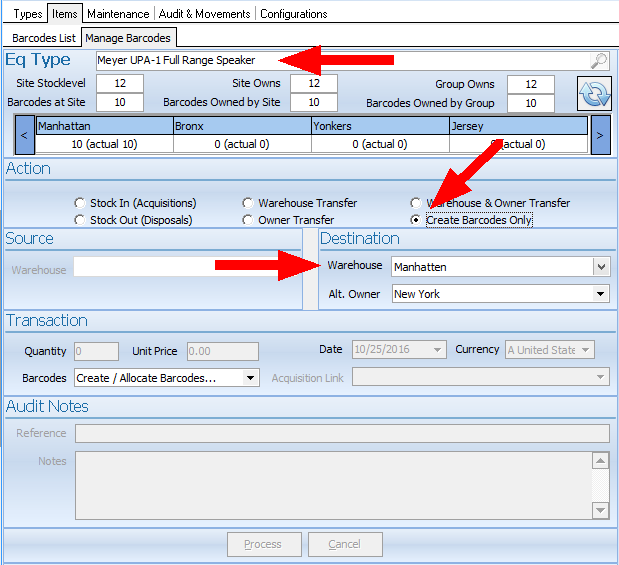619x565 pixels.
Task: Select the Stock Out (Disposals) radio button
Action: click(81, 220)
